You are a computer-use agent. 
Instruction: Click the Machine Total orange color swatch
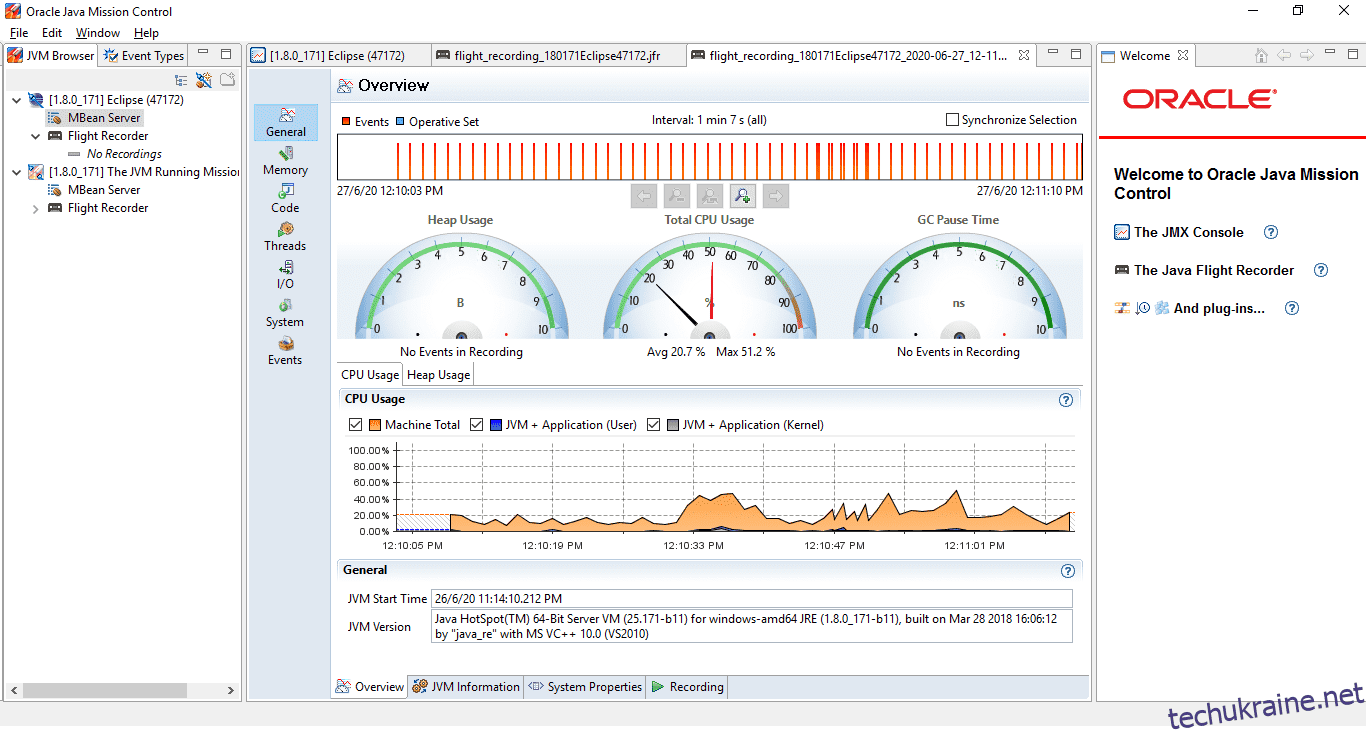[375, 425]
